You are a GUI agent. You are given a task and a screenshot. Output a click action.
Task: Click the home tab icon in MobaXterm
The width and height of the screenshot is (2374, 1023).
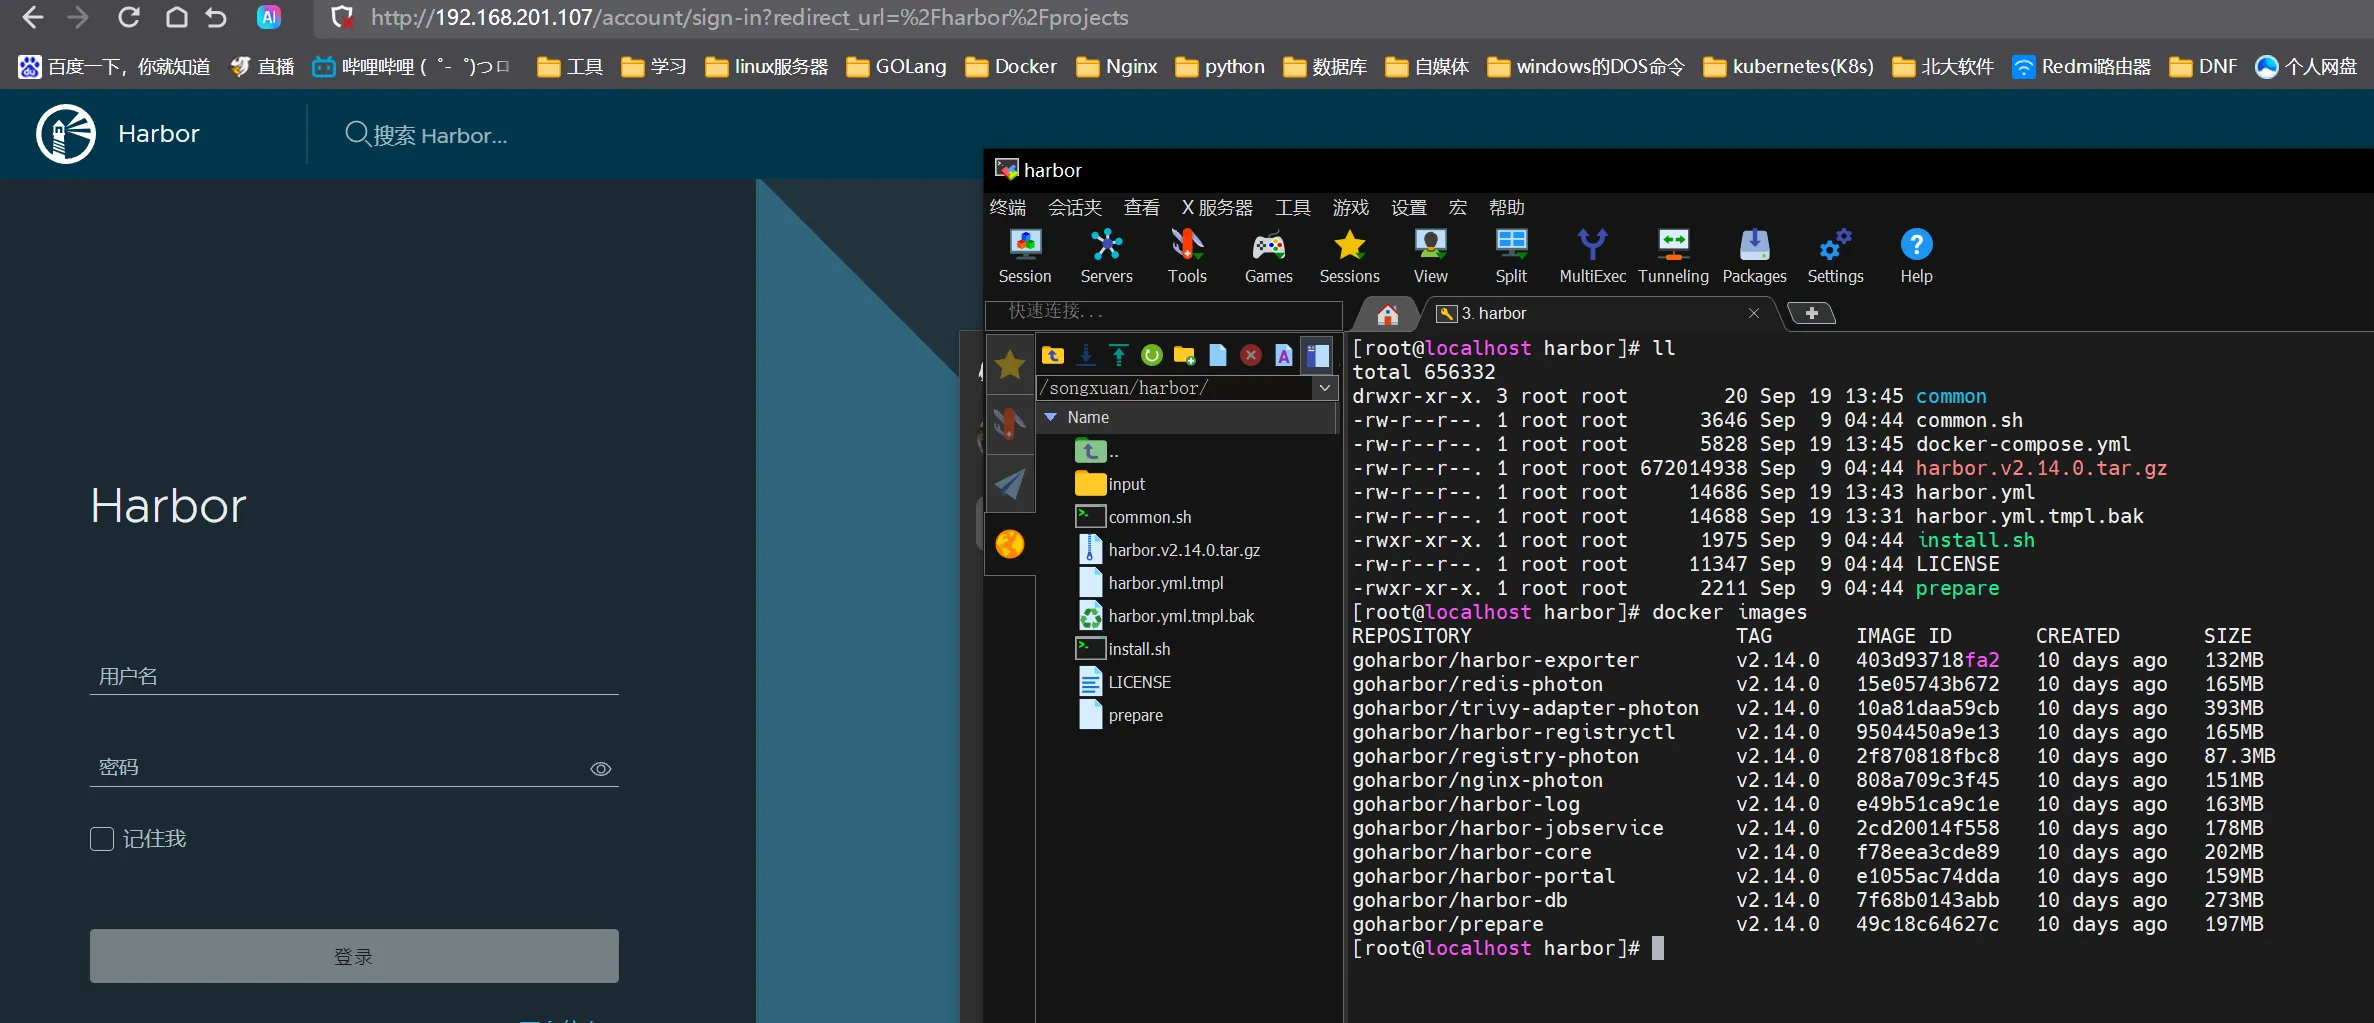point(1387,314)
